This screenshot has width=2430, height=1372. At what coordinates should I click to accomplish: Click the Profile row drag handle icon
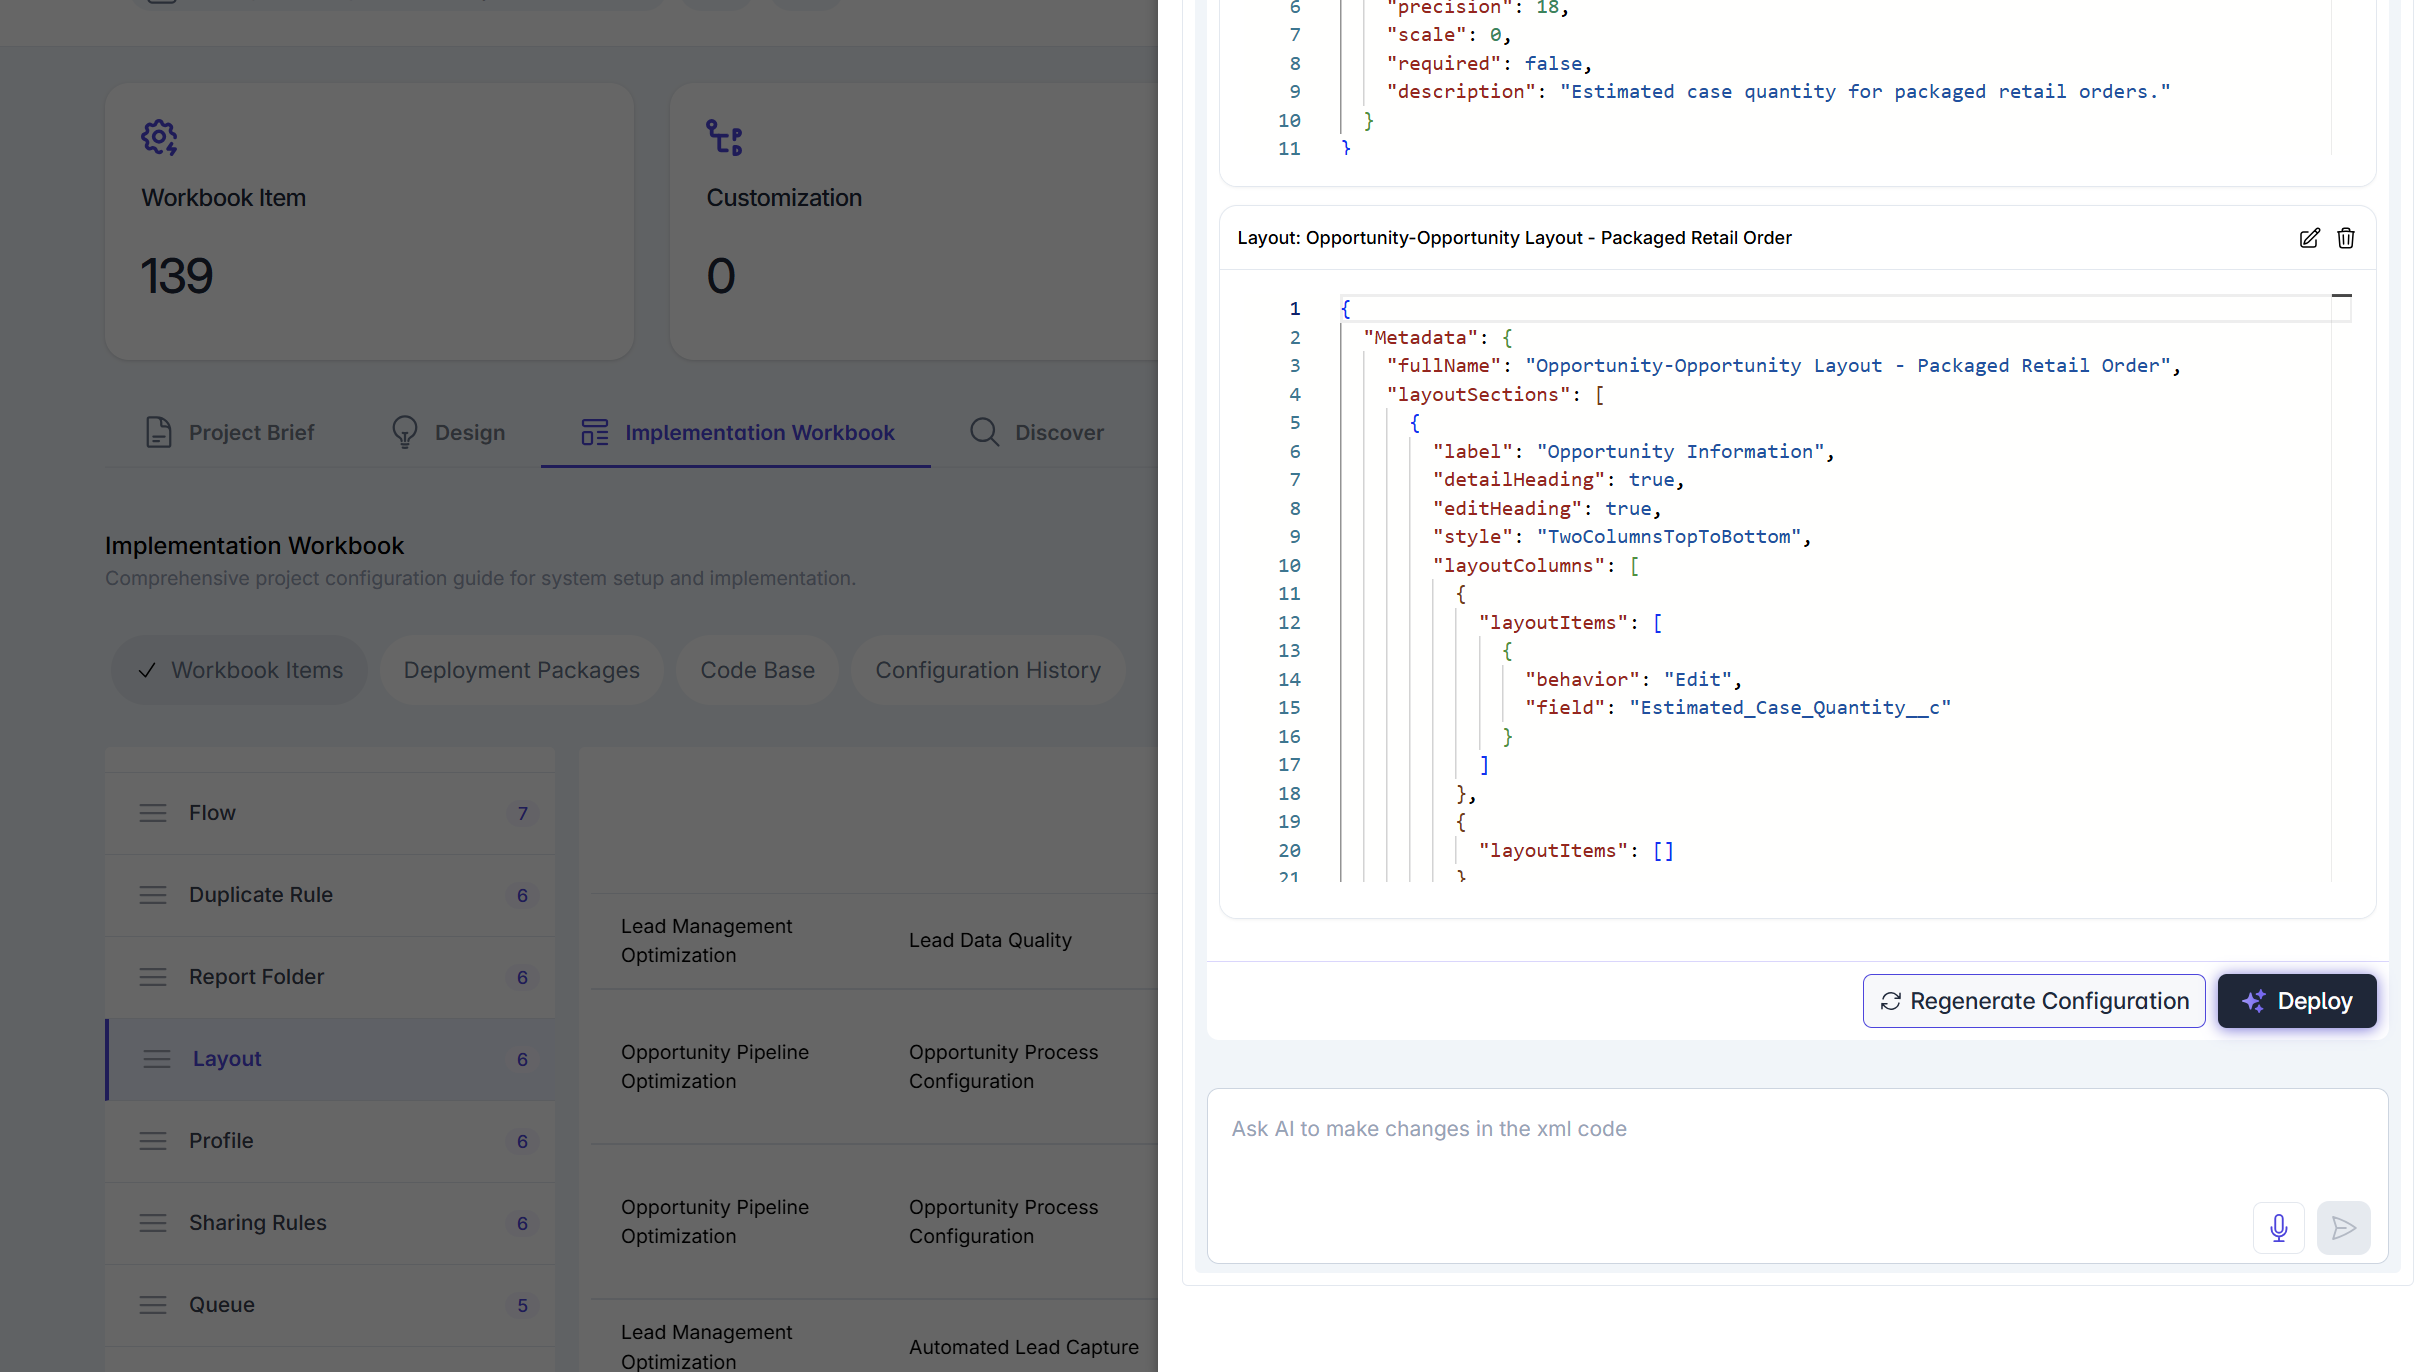pos(153,1141)
